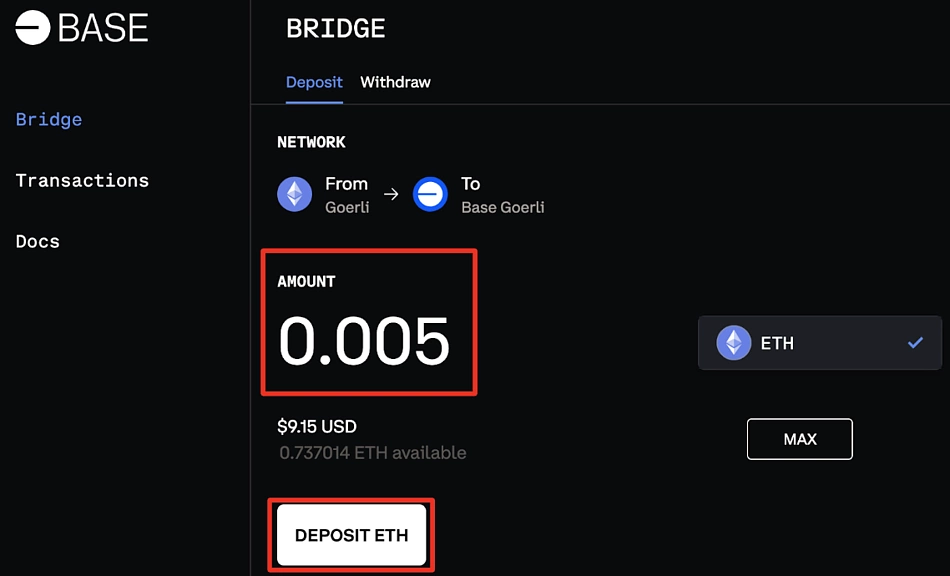950x576 pixels.
Task: Click the MAX button
Action: pyautogui.click(x=800, y=439)
